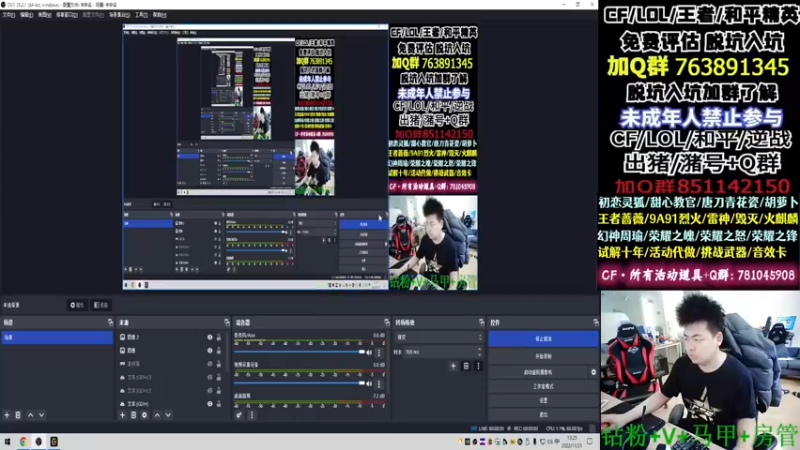This screenshot has height=450, width=800.
Task: Move the source down in the Sources list
Action: [168, 415]
